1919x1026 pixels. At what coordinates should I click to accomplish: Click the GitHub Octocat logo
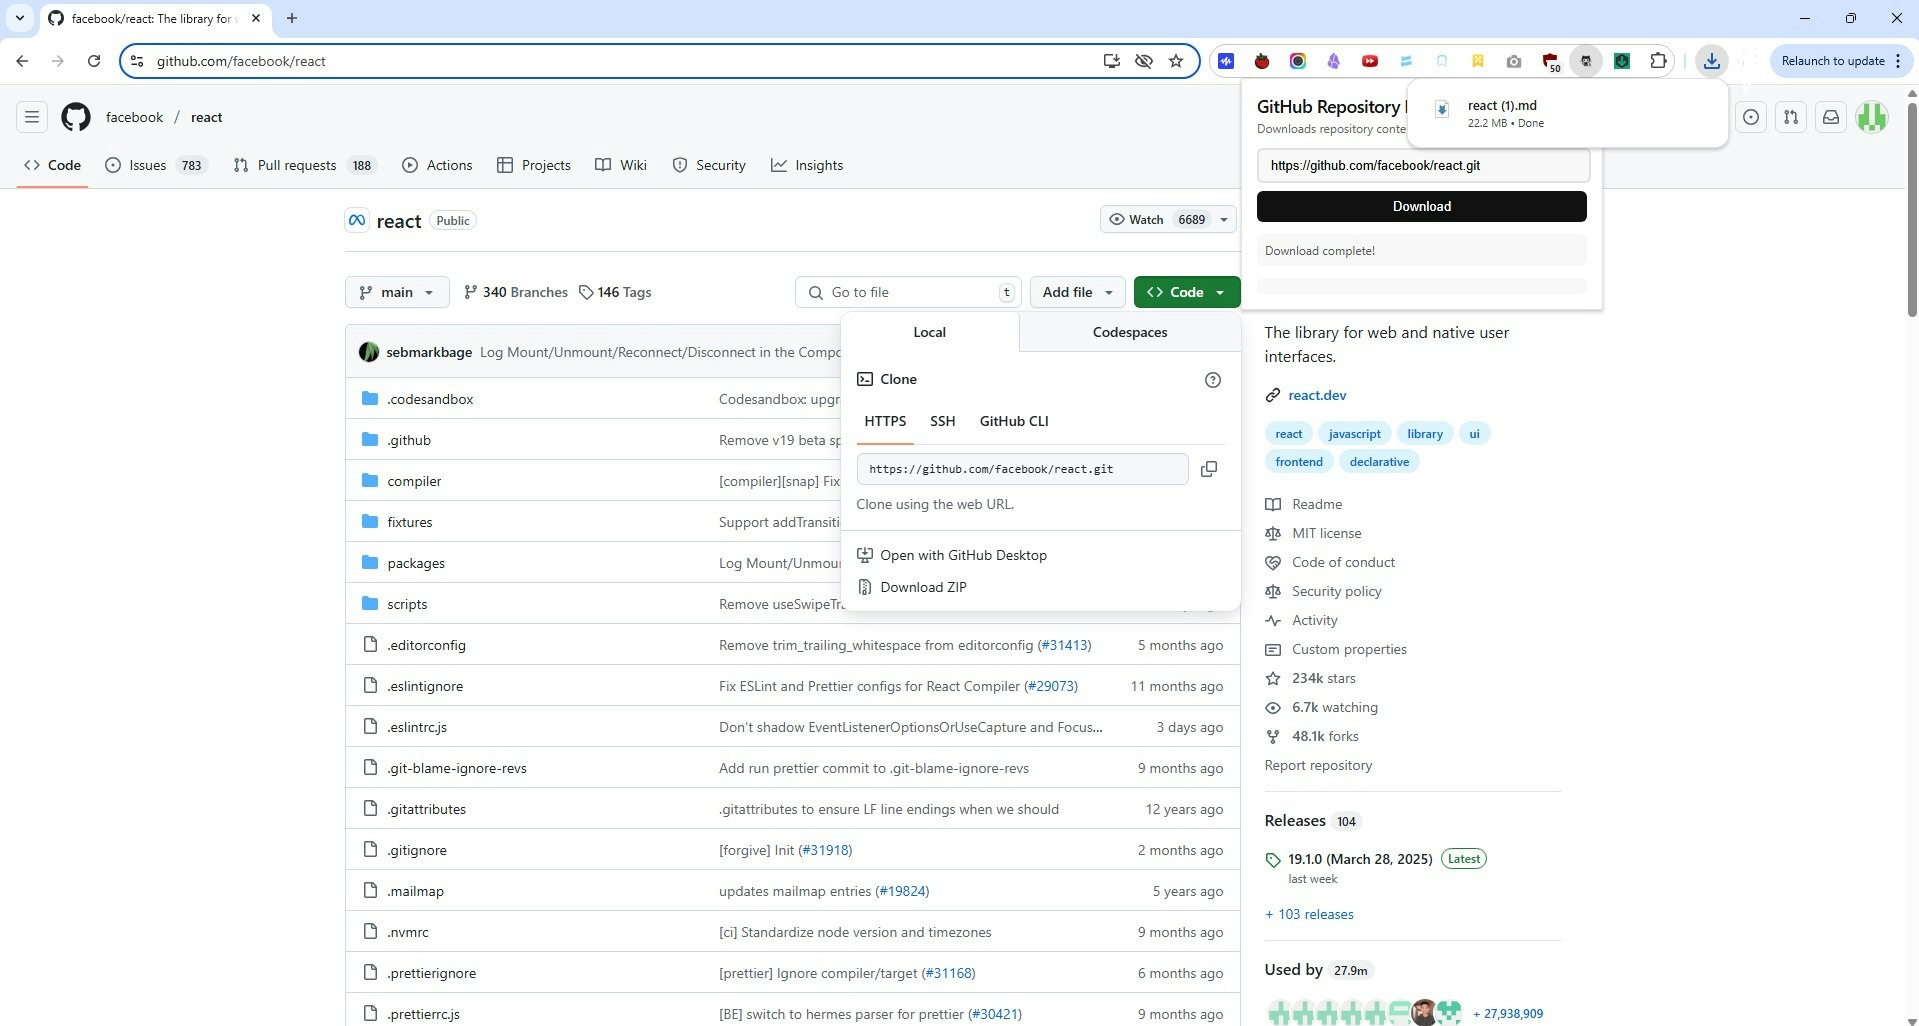[x=76, y=117]
